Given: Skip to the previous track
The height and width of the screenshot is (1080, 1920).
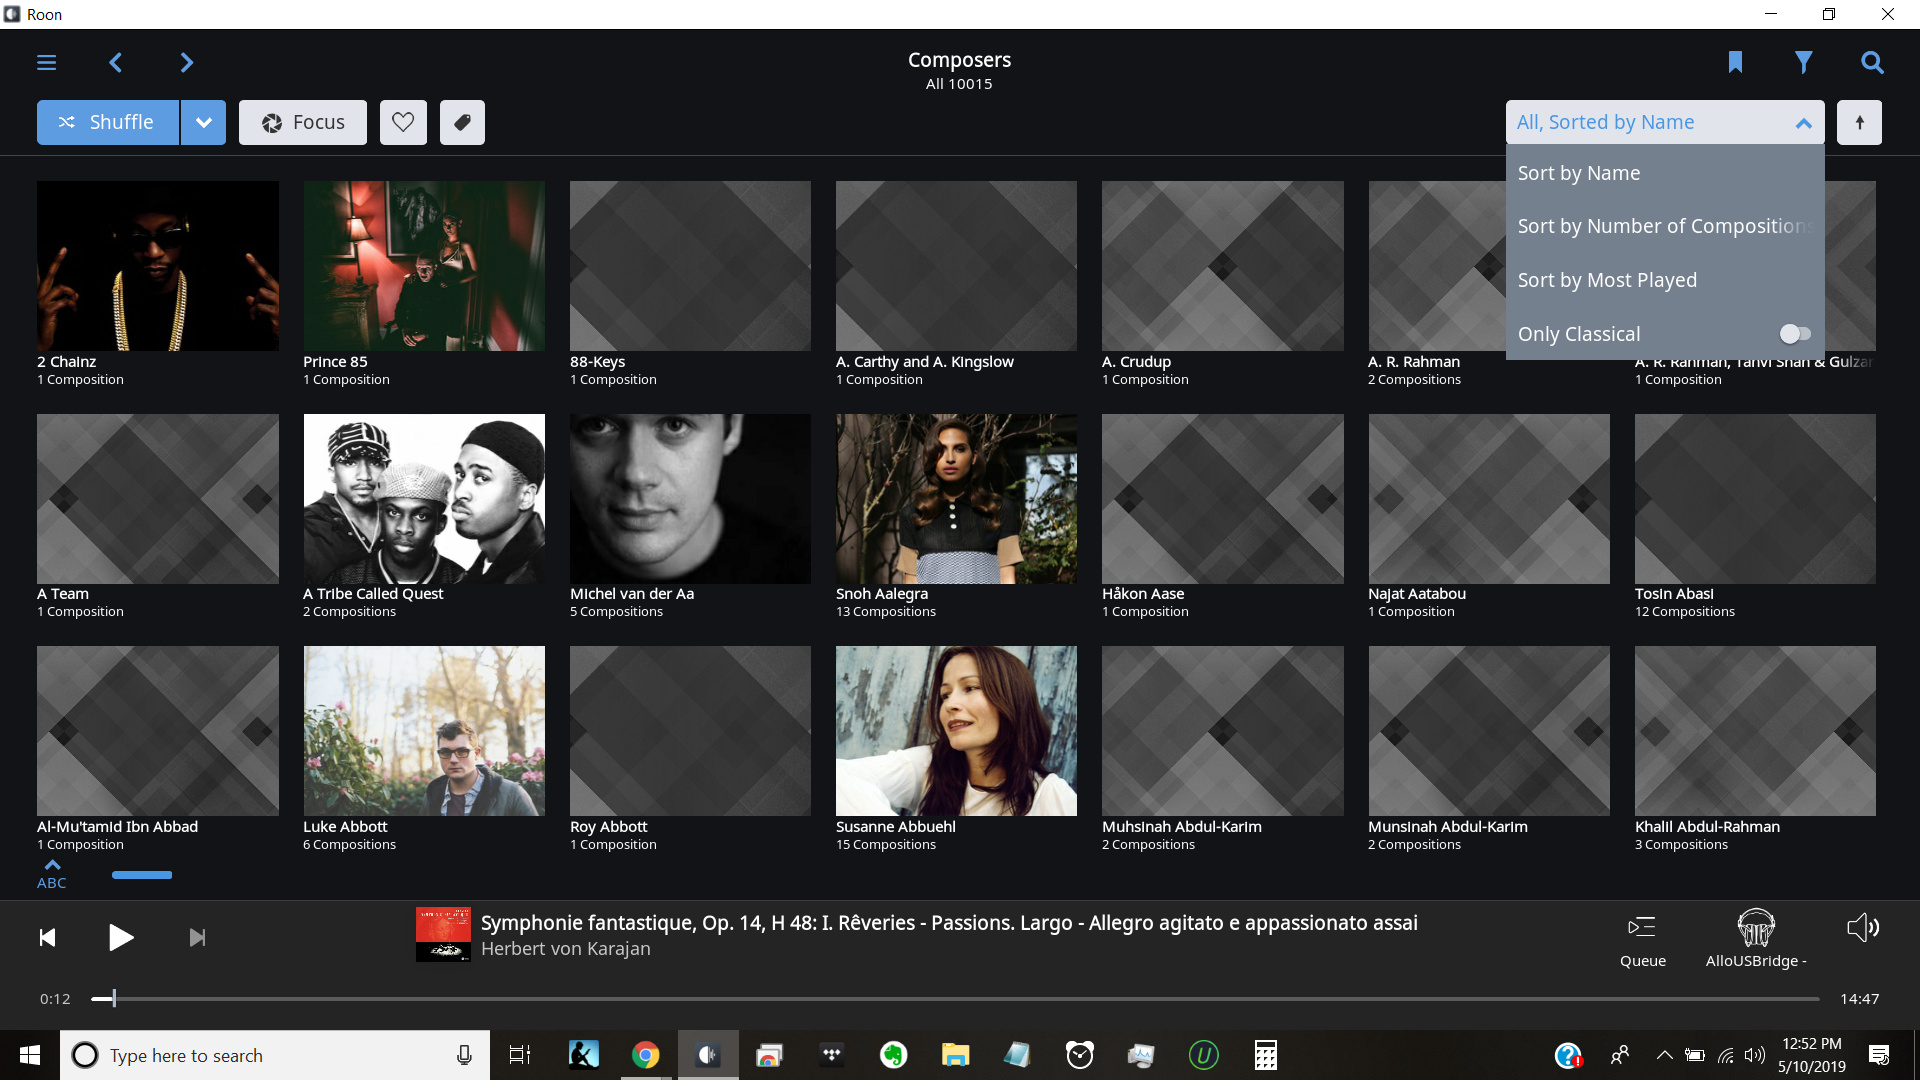Looking at the screenshot, I should (47, 937).
